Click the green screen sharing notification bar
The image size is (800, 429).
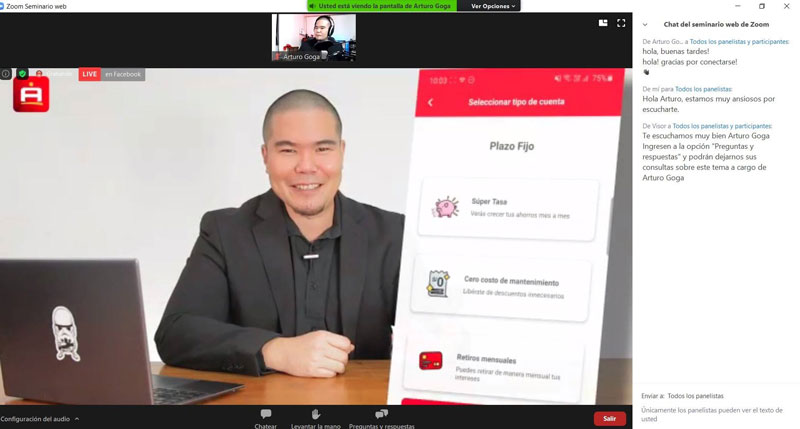(x=381, y=6)
